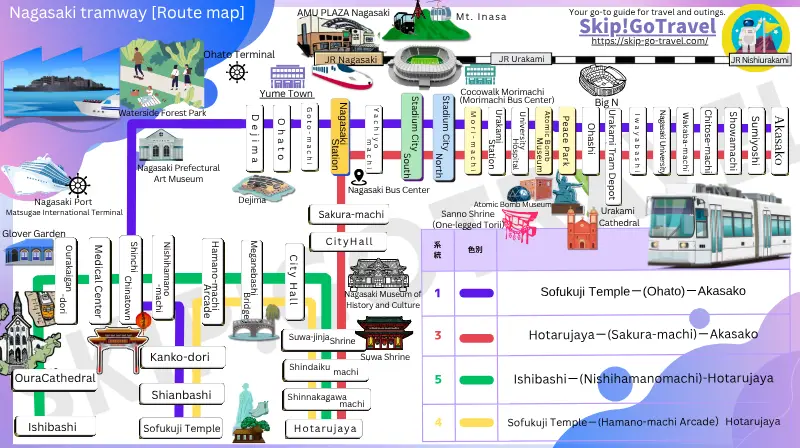This screenshot has height=448, width=800.
Task: Click the Nagasaki Museum of History icon
Action: [379, 275]
